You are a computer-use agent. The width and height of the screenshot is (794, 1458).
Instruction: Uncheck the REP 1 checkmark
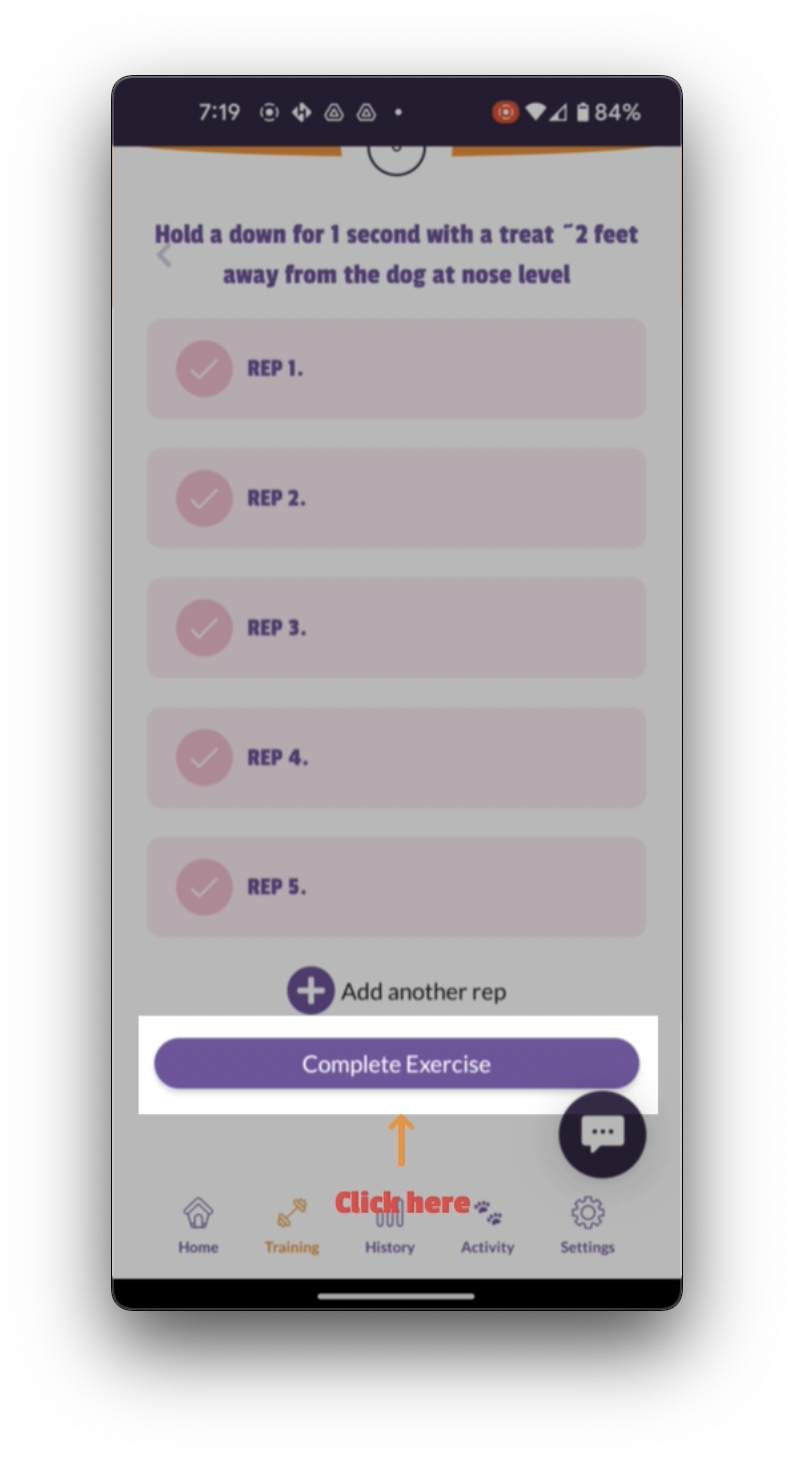point(204,369)
